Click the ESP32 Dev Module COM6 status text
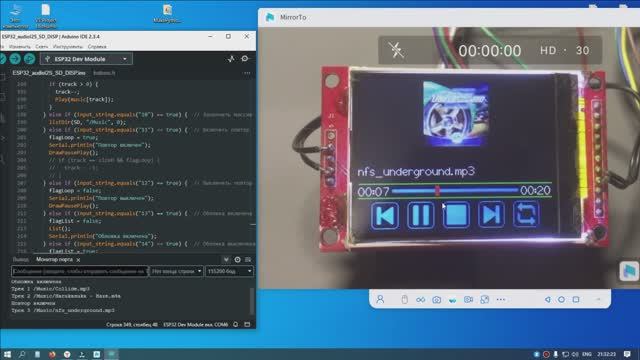The image size is (640, 360). click(x=196, y=325)
